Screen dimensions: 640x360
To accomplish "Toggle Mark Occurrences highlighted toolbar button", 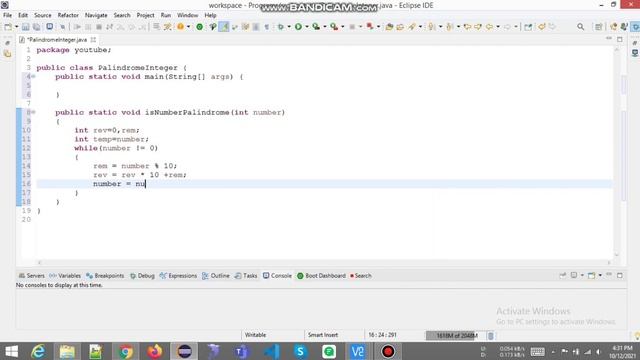I will (x=224, y=27).
